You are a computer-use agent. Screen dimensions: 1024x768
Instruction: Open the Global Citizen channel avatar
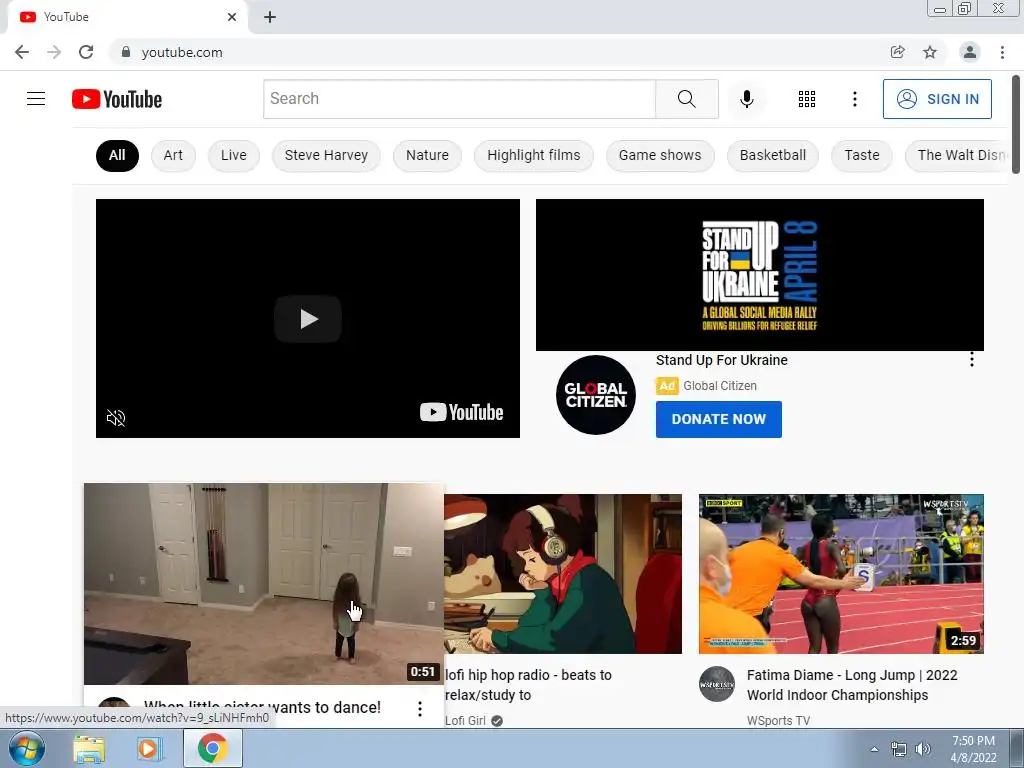click(x=596, y=395)
